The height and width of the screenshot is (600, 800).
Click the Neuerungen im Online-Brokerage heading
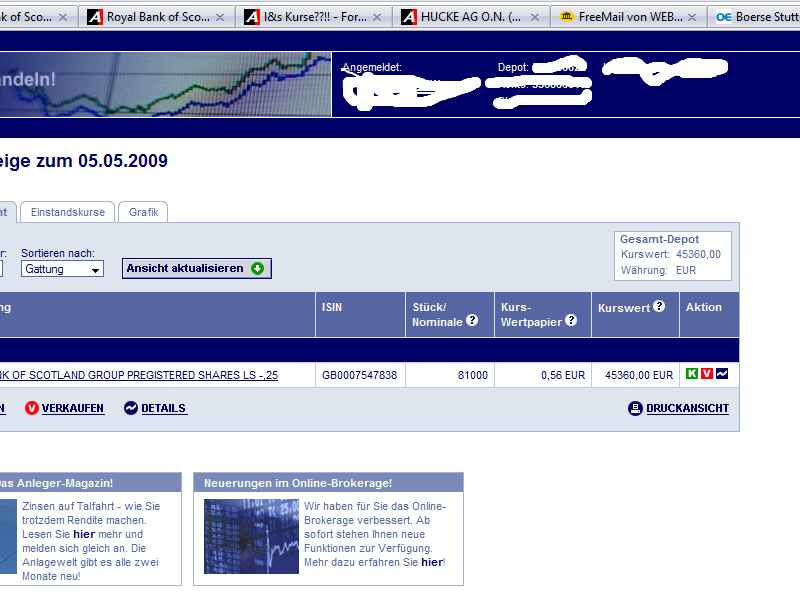point(298,483)
